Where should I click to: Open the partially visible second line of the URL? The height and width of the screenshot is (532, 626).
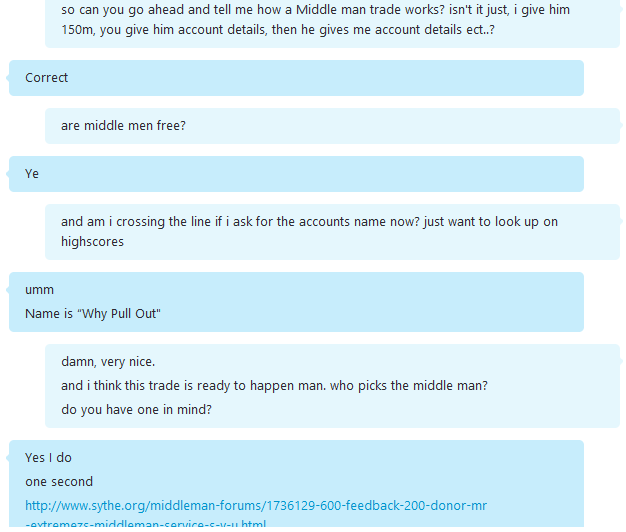(145, 523)
